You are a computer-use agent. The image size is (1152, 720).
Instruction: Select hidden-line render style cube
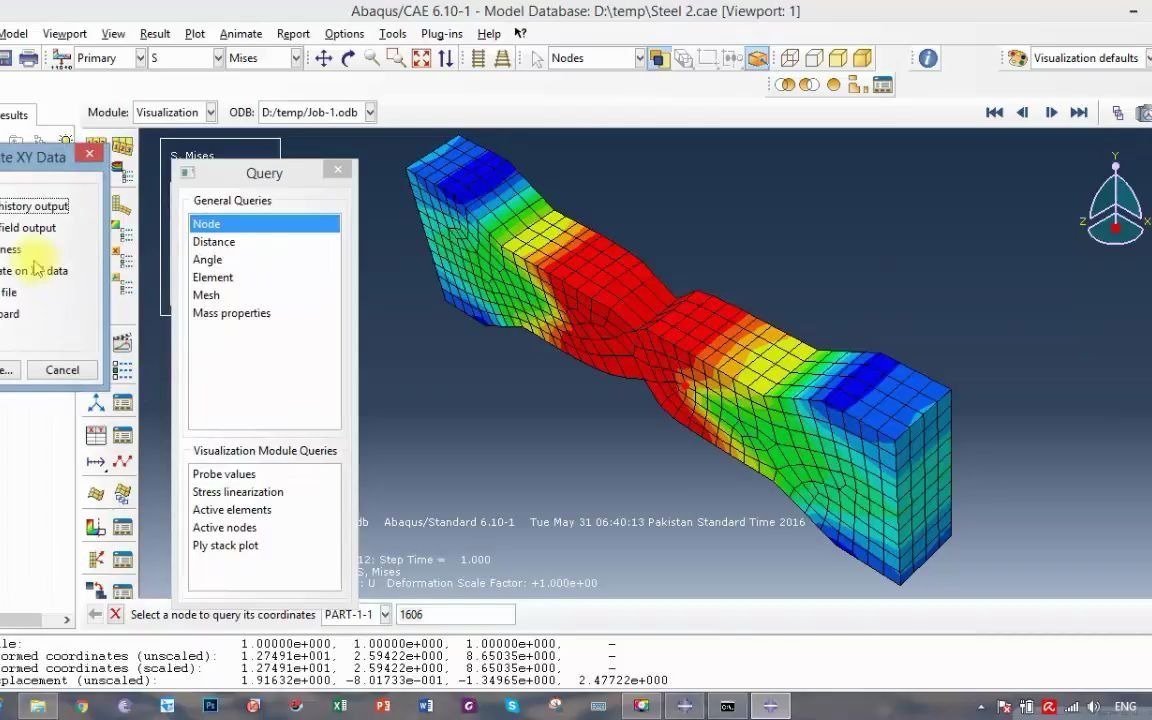click(x=814, y=58)
